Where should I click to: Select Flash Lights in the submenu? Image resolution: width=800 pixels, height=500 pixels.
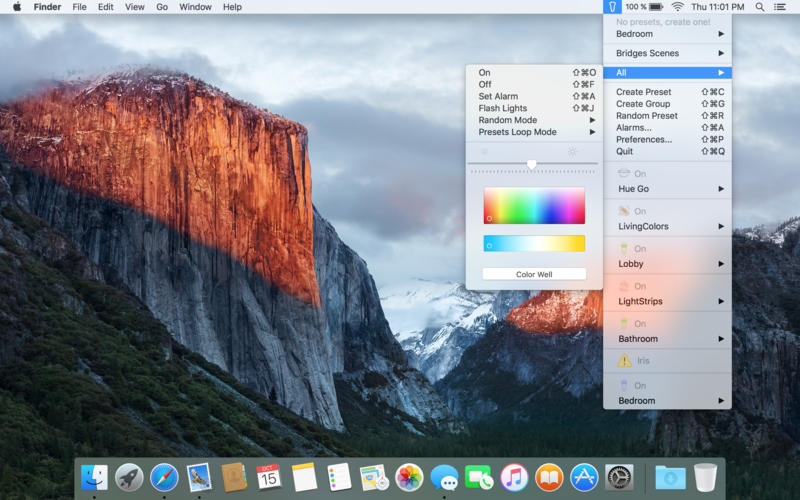click(x=503, y=108)
